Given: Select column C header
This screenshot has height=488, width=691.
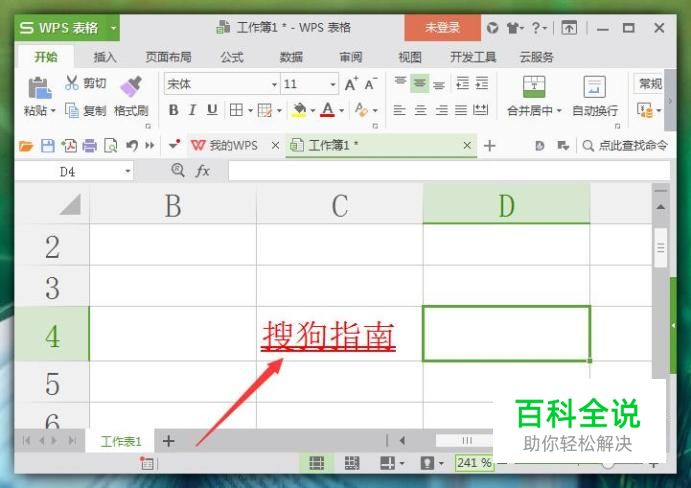Looking at the screenshot, I should (x=339, y=205).
